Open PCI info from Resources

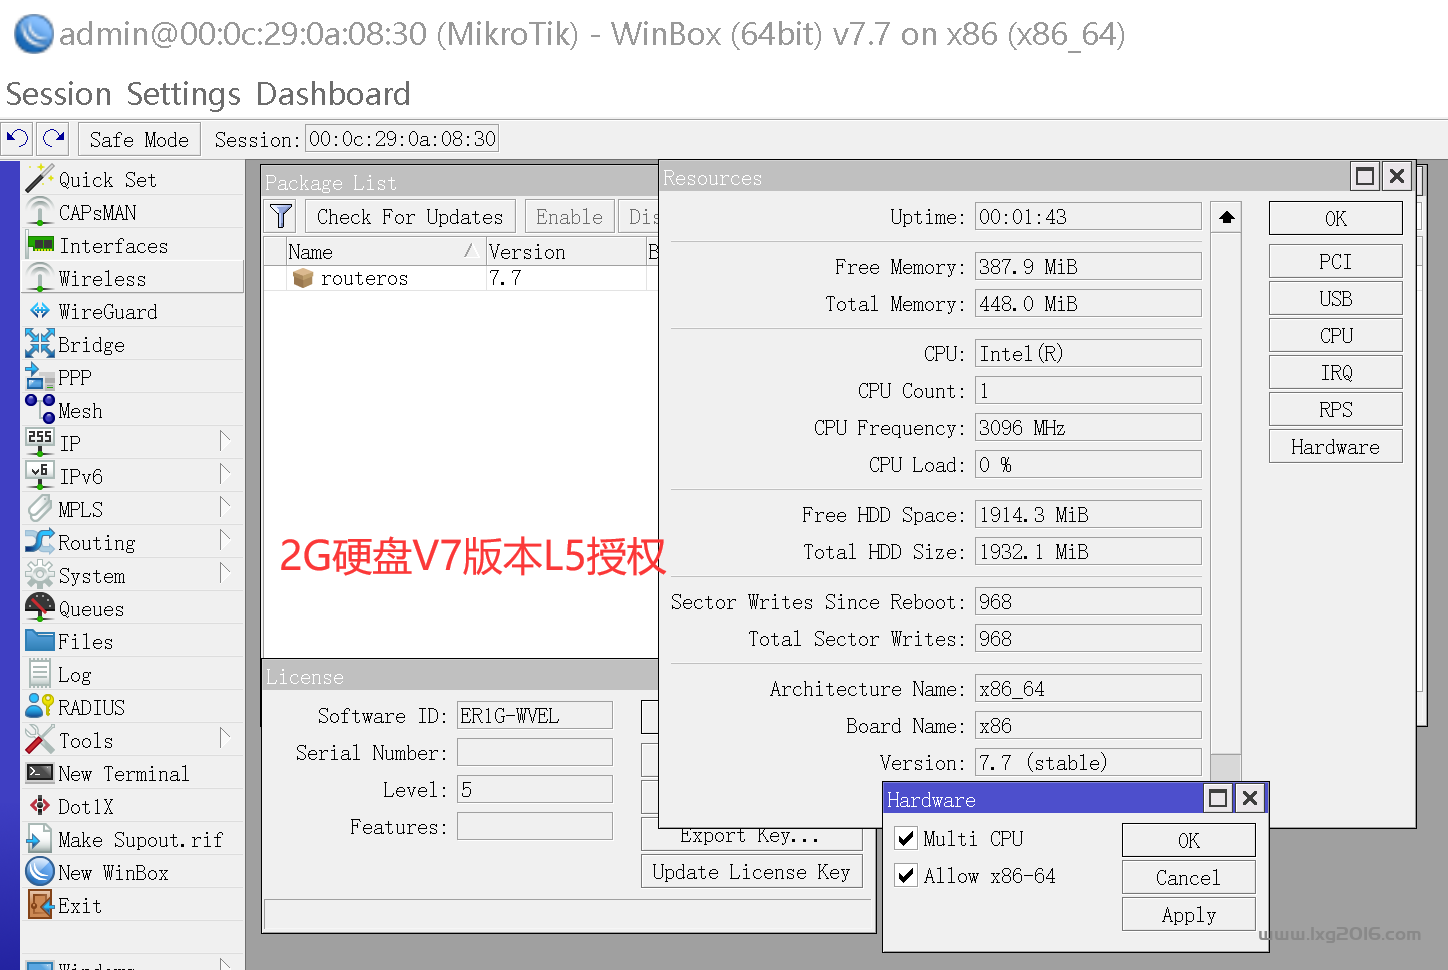(1336, 261)
